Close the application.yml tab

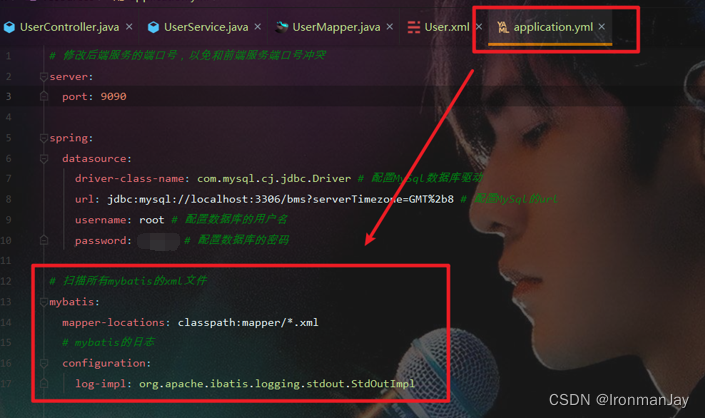pos(602,27)
